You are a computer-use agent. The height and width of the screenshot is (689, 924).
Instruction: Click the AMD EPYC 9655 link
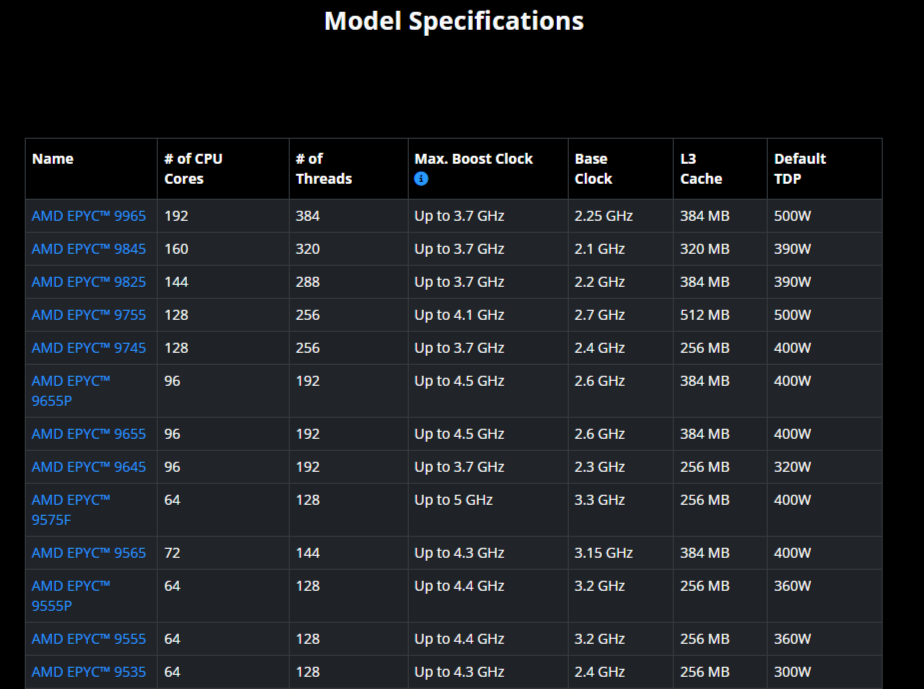pos(88,434)
